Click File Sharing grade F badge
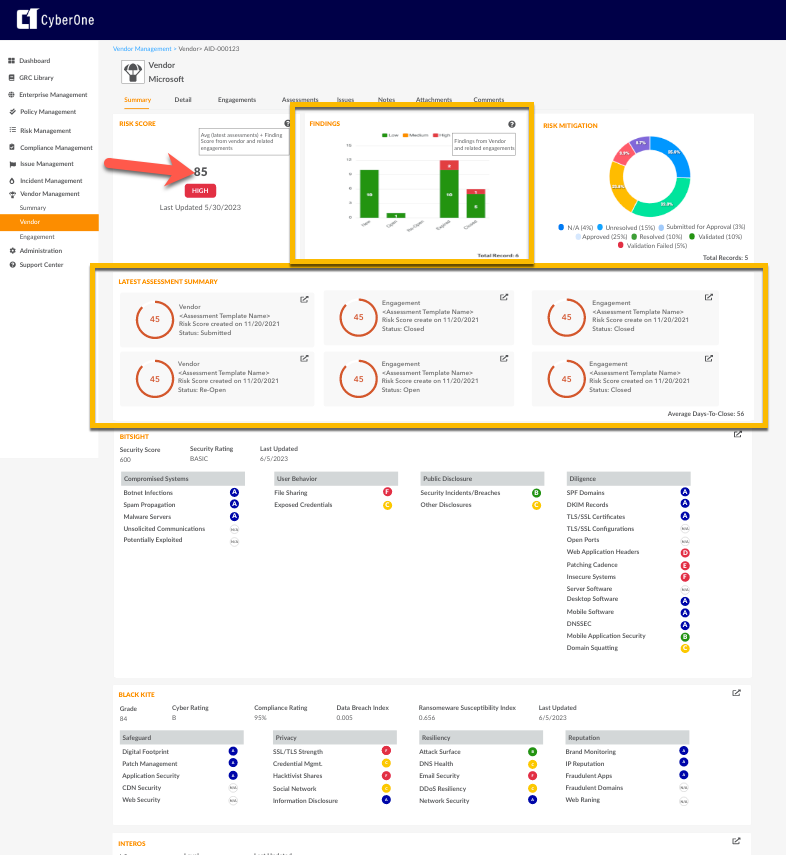 tap(387, 492)
